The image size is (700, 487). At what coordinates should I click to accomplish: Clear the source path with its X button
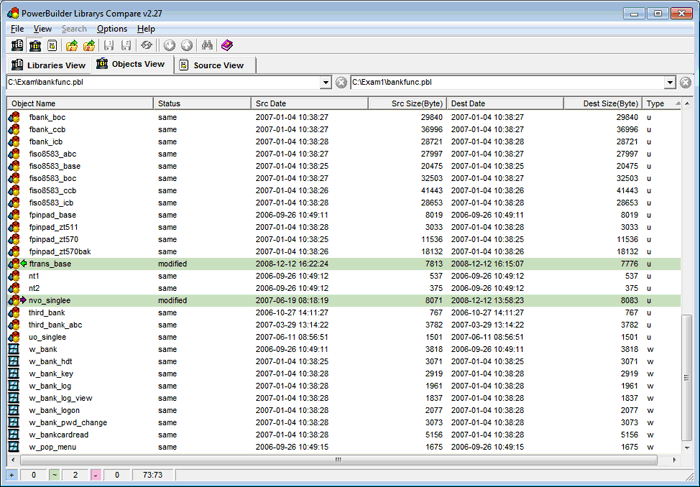click(x=341, y=82)
